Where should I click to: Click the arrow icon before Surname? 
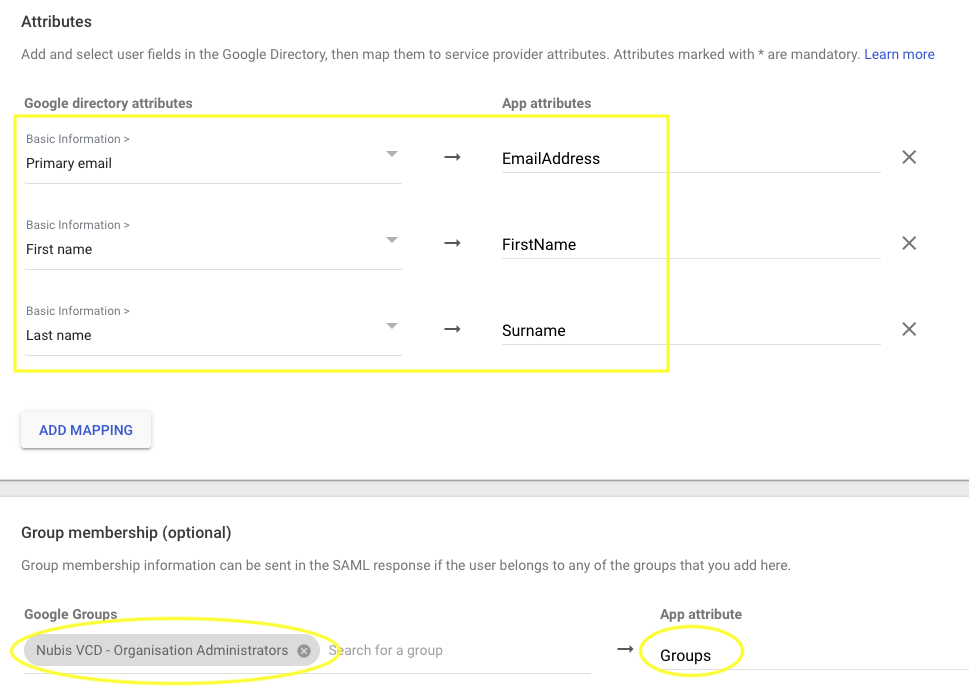coord(452,329)
